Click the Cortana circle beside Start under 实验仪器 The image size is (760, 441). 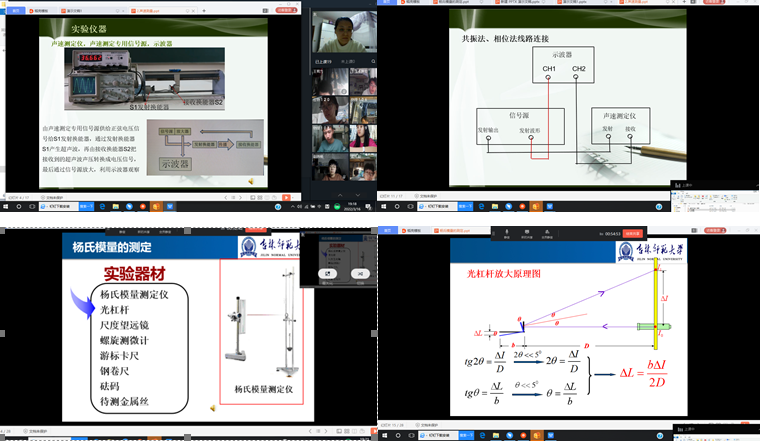coord(19,207)
